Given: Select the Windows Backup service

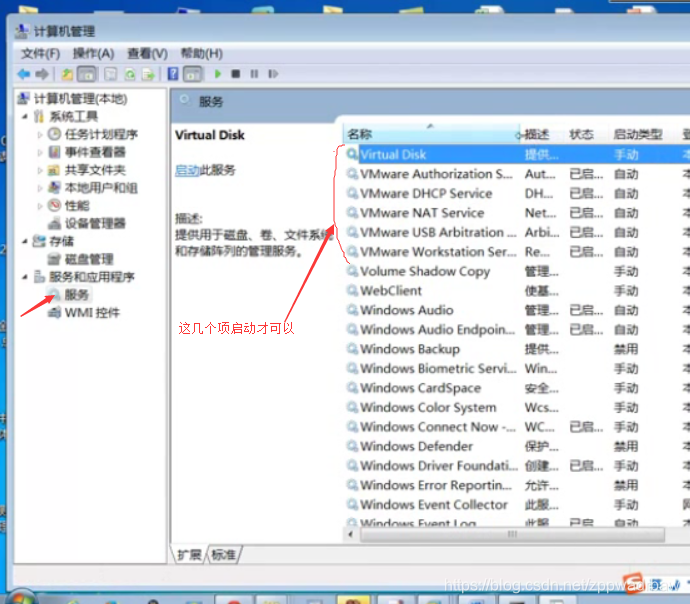Looking at the screenshot, I should [x=517, y=349].
